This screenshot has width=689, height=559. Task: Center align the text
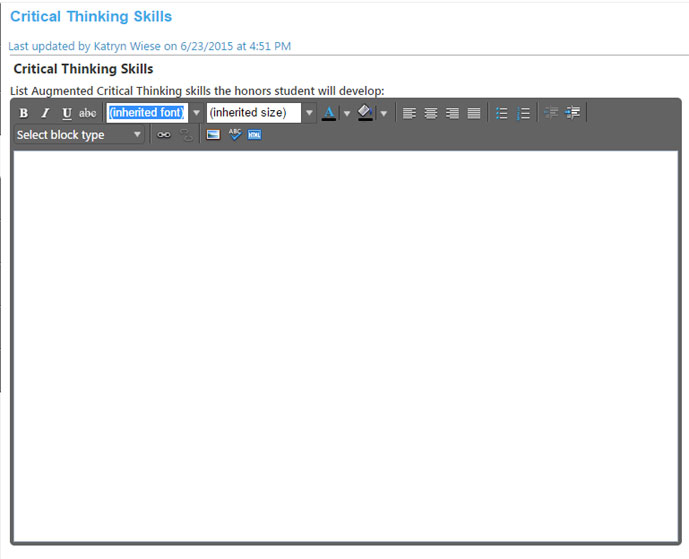pos(431,113)
